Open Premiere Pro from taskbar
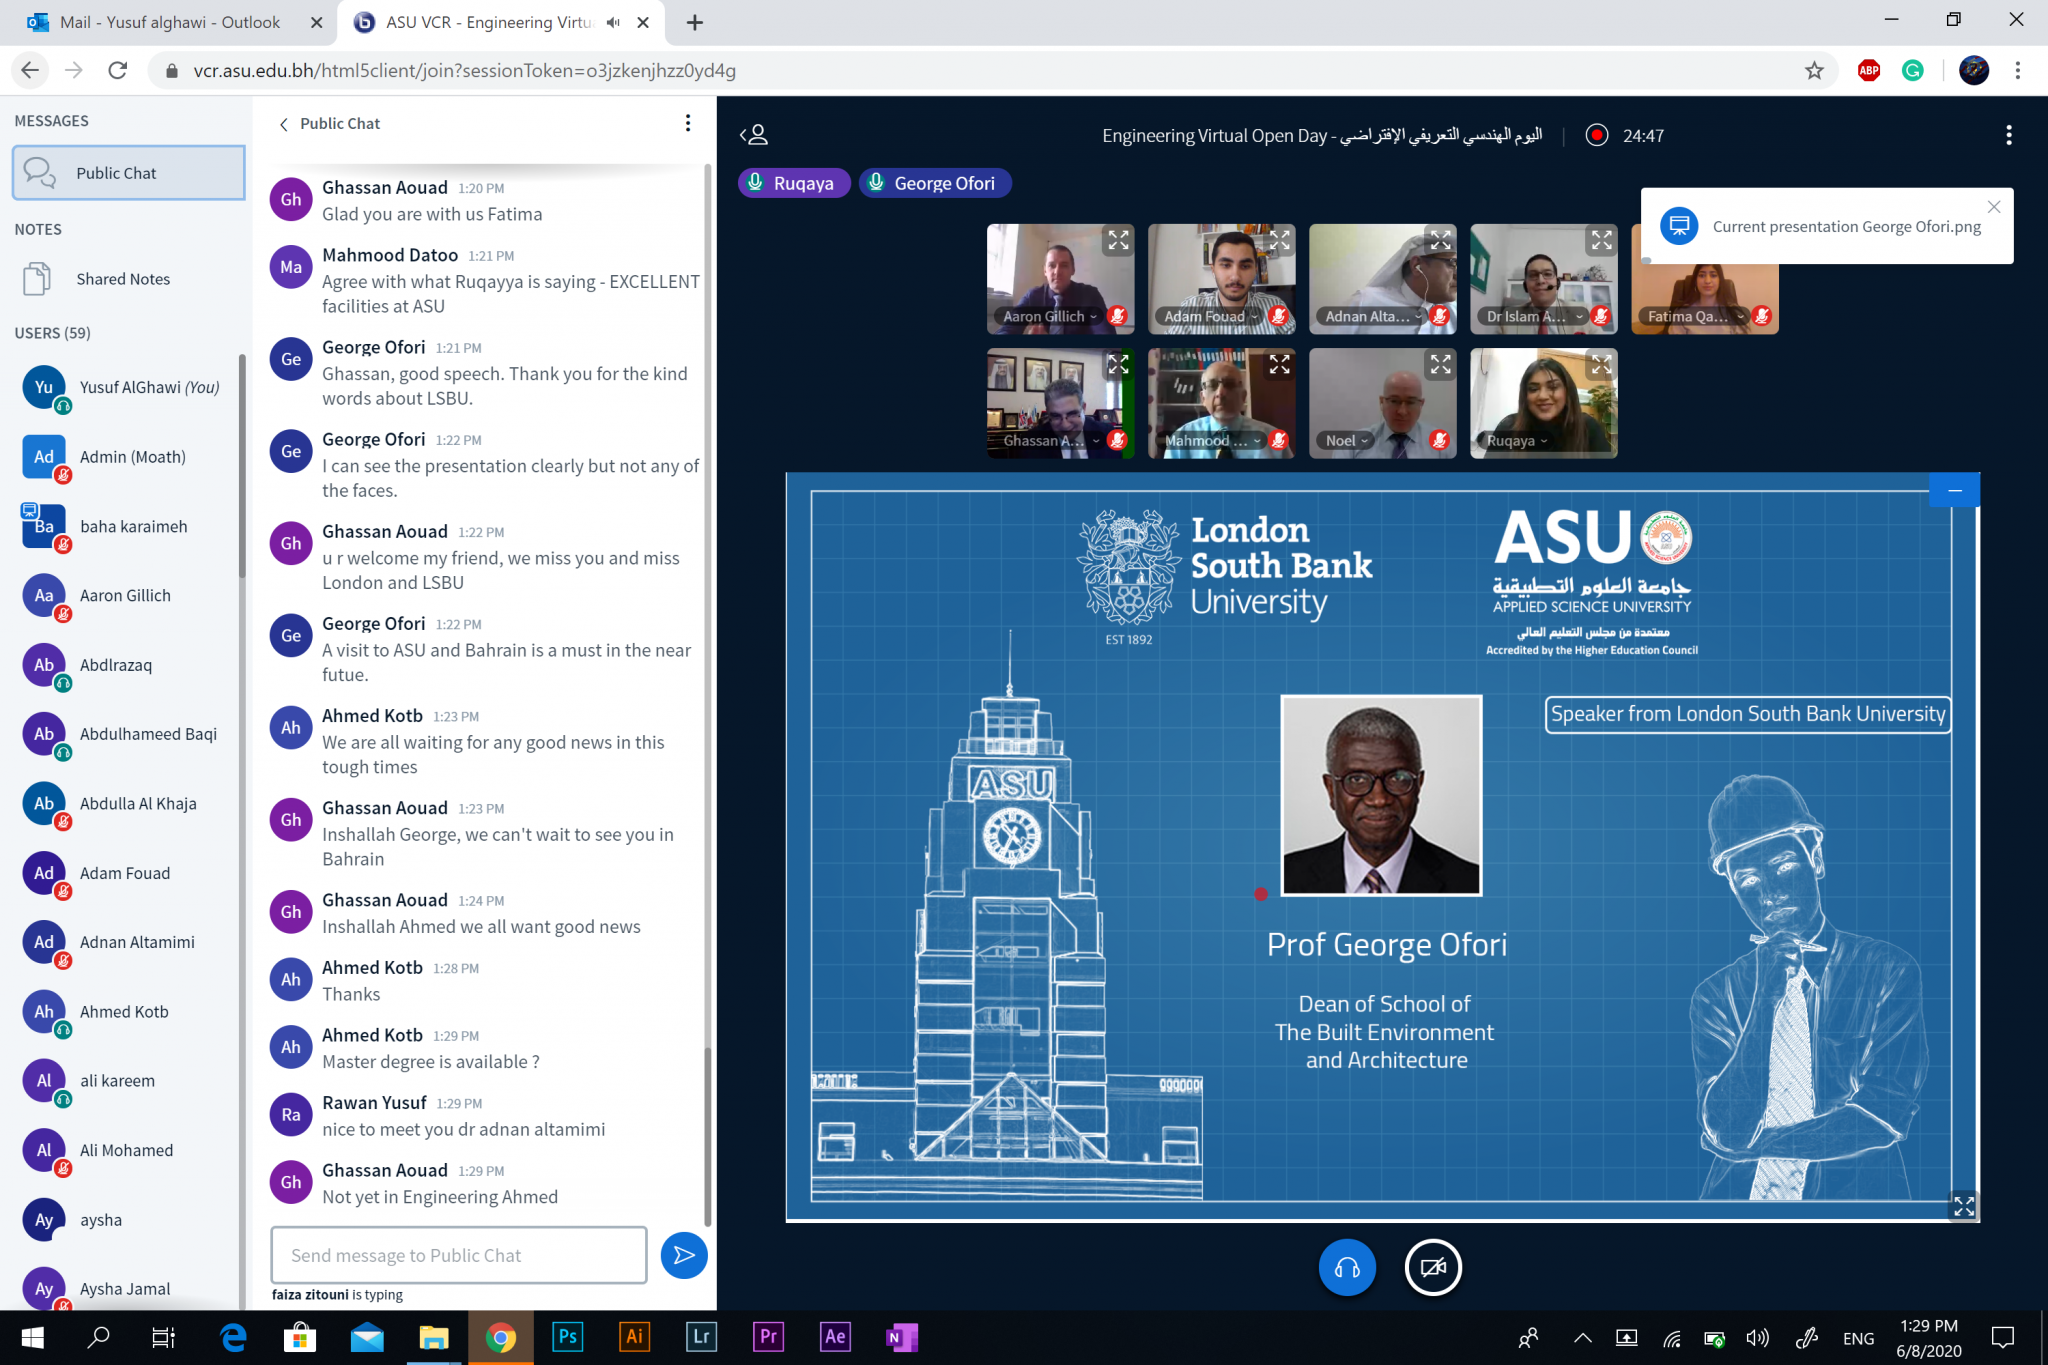The width and height of the screenshot is (2048, 1365). tap(769, 1337)
